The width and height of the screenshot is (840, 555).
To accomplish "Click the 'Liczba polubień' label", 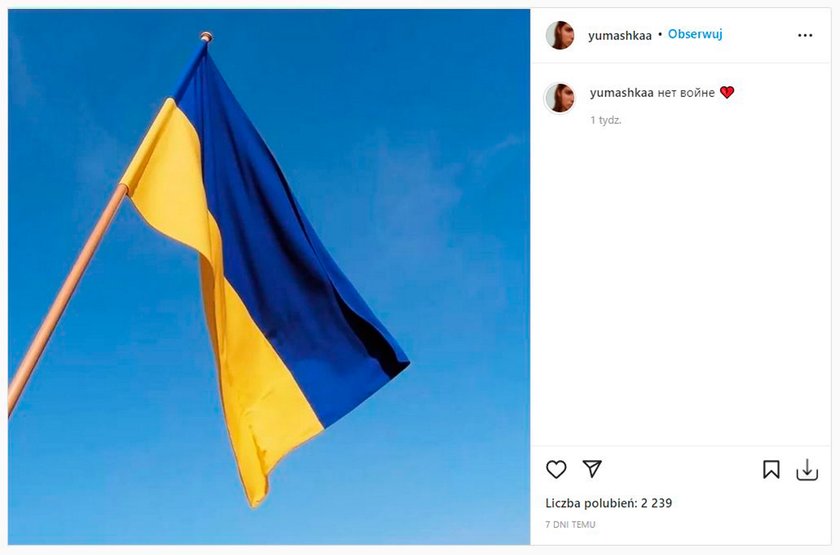I will point(591,503).
